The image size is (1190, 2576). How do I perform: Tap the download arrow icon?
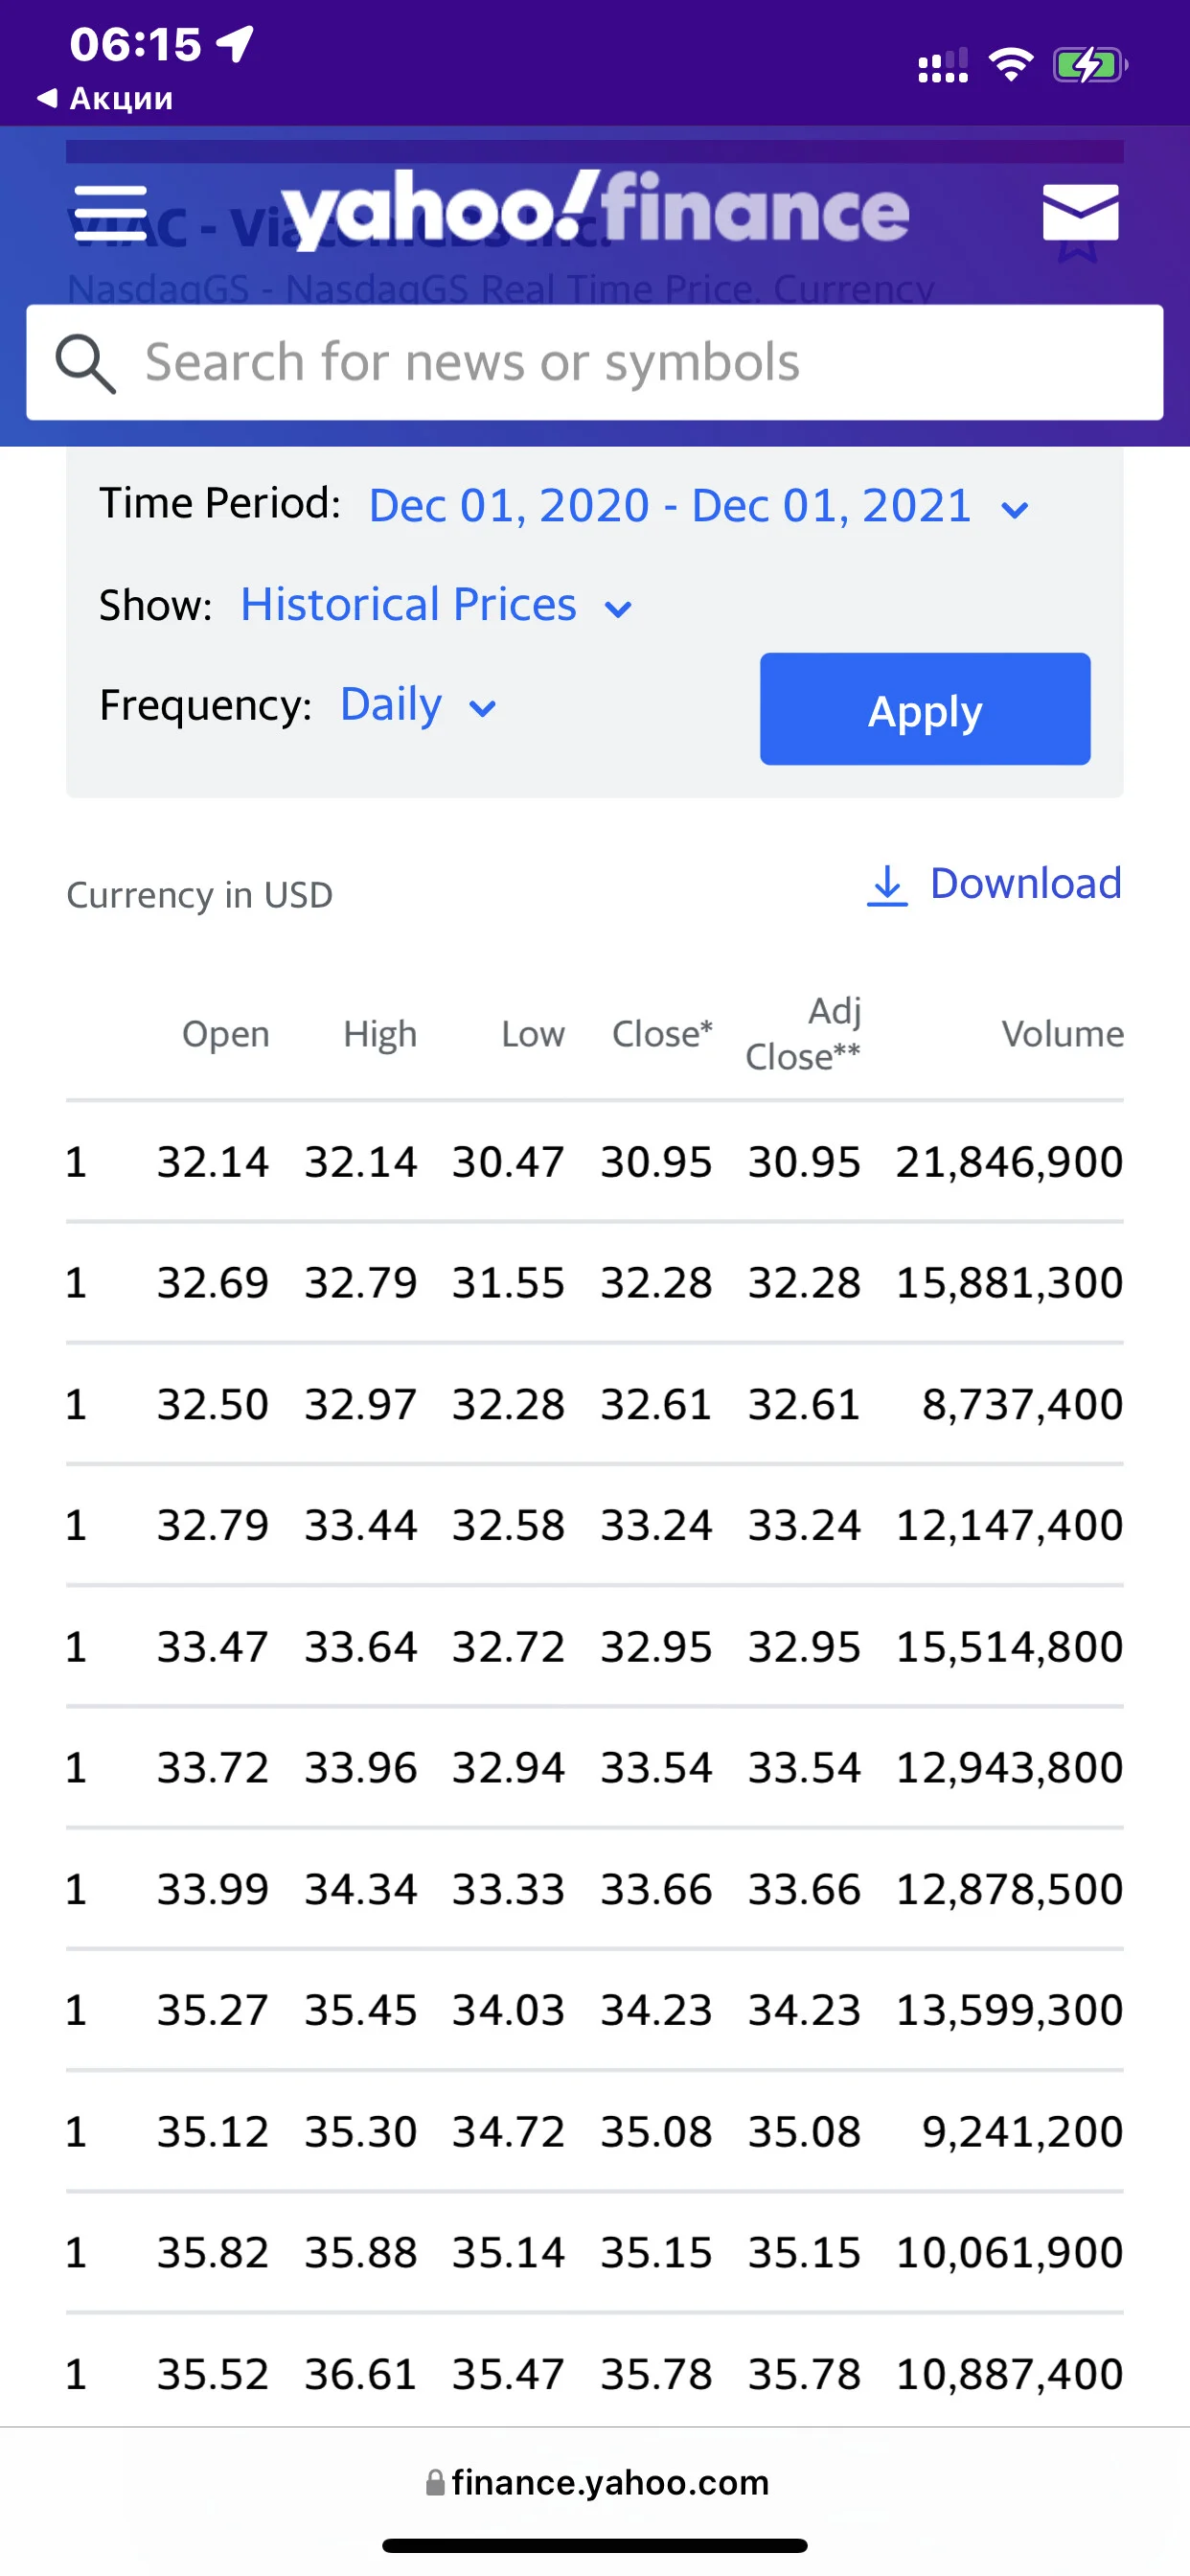(887, 885)
